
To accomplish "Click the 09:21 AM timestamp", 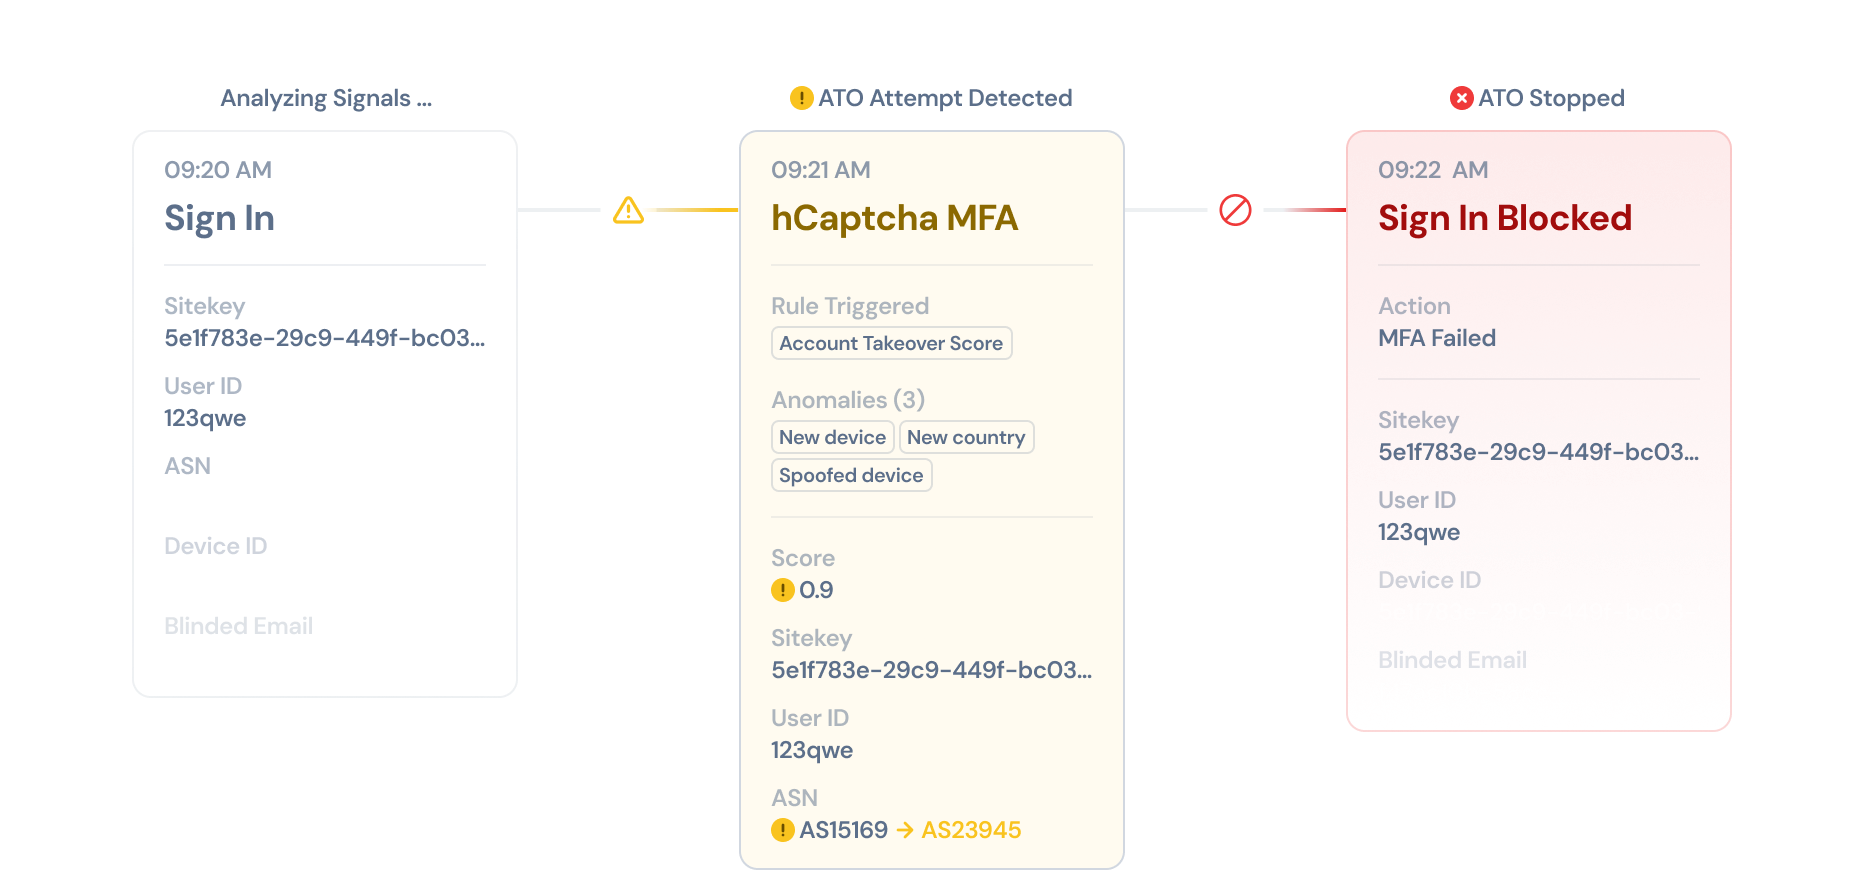I will pyautogui.click(x=821, y=170).
